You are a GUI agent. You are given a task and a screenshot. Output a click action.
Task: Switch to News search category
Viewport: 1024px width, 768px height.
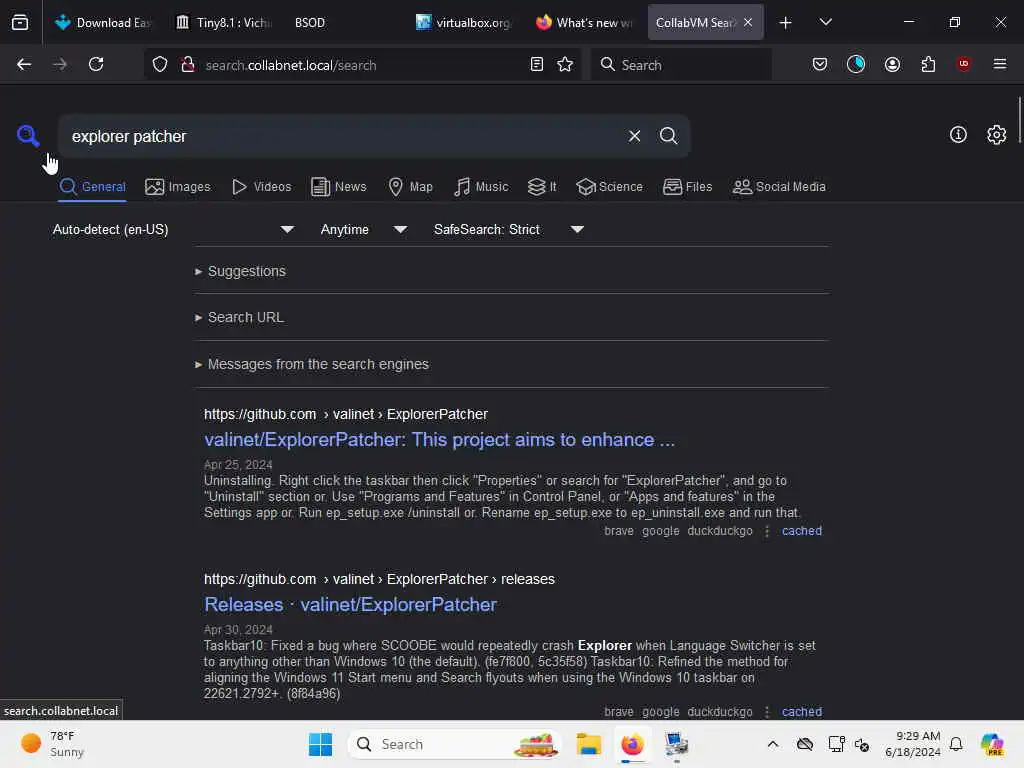point(338,187)
